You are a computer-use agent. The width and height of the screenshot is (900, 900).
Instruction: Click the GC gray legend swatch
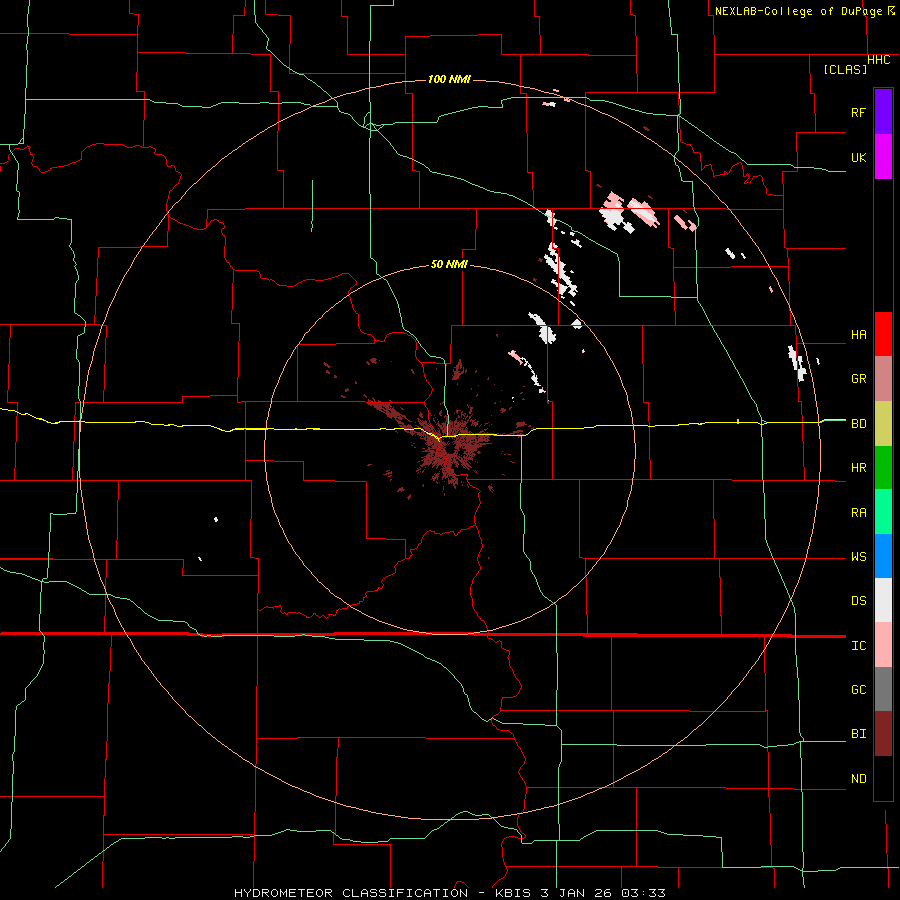pyautogui.click(x=883, y=689)
